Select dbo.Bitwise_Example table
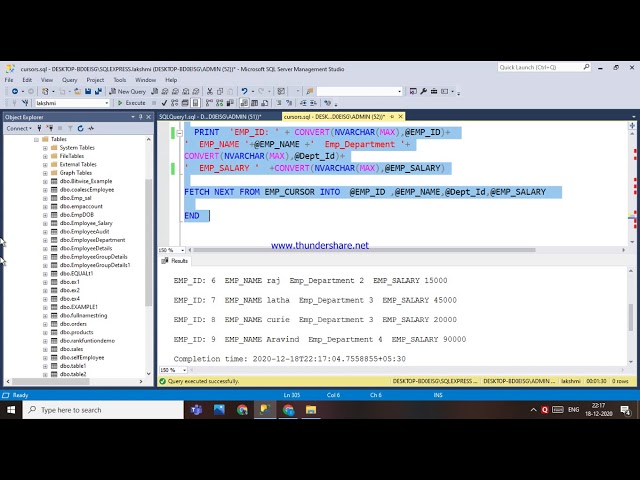The height and width of the screenshot is (480, 640). tap(86, 181)
